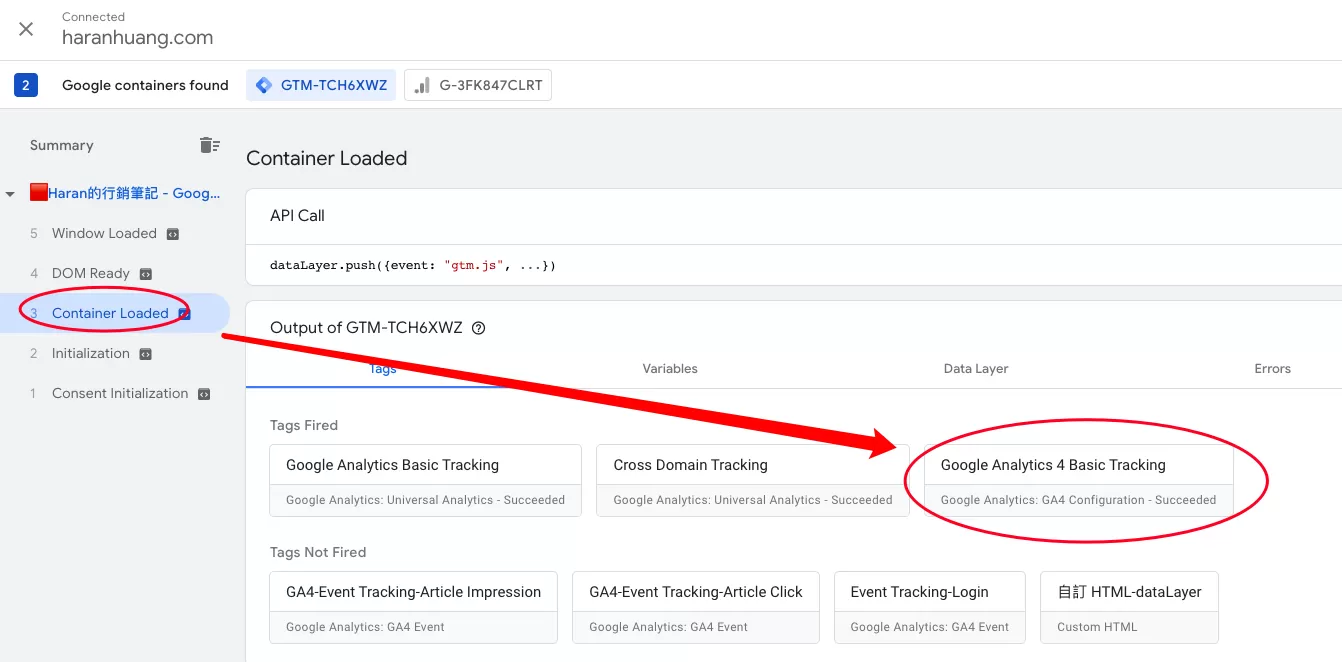Open GA4-Event Tracking-Article Click tag card
The height and width of the screenshot is (662, 1342).
[x=696, y=607]
